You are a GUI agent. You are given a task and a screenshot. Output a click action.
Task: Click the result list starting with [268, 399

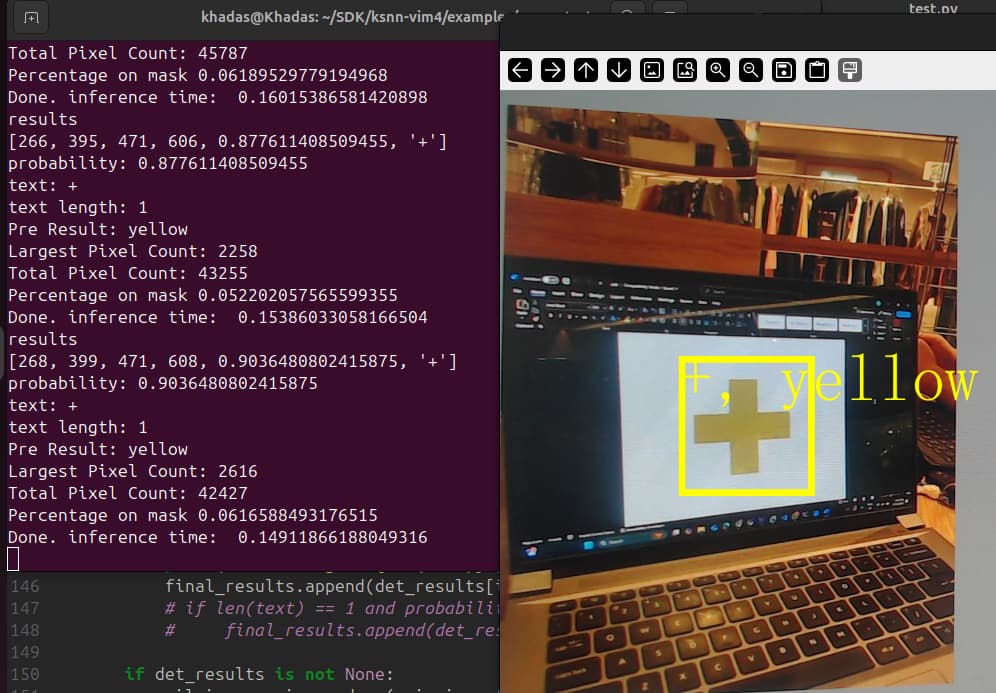click(232, 361)
